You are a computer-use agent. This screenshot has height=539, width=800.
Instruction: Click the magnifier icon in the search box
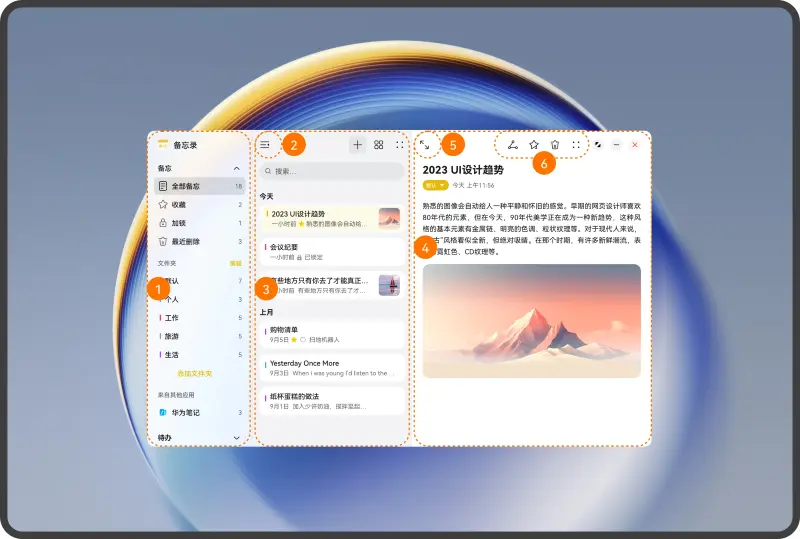click(x=268, y=171)
